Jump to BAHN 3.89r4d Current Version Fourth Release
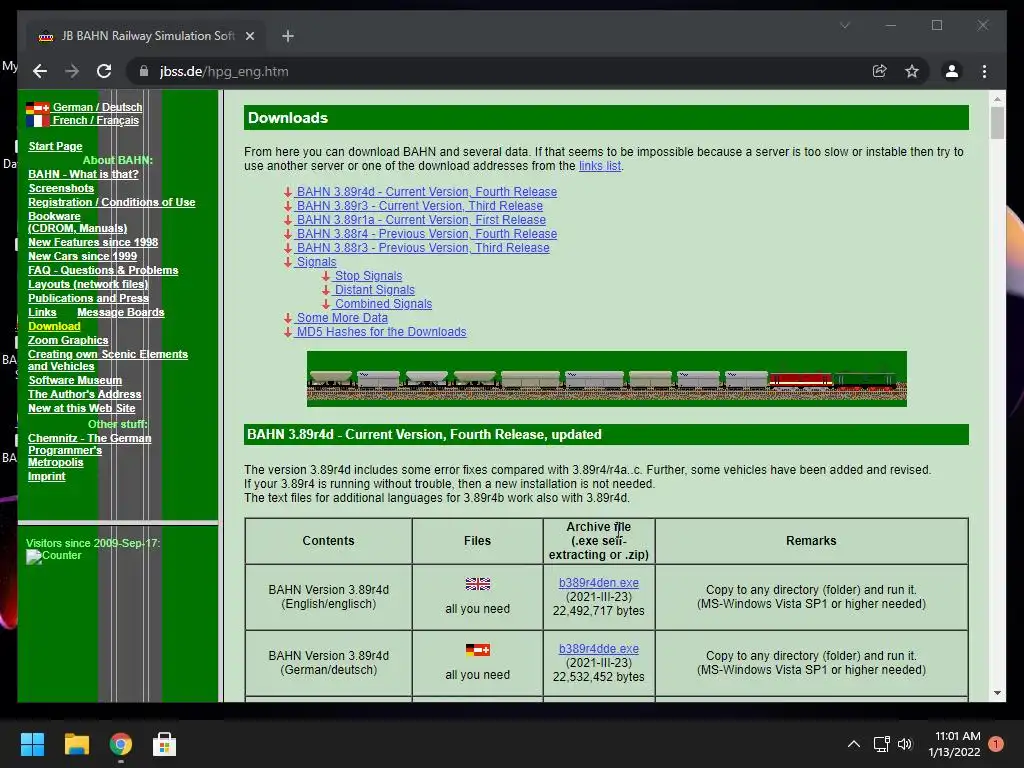 coord(426,192)
